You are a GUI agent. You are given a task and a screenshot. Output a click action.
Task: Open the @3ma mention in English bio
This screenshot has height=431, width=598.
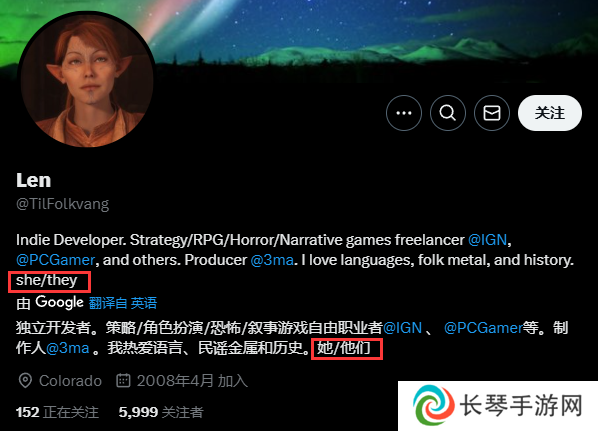(x=272, y=260)
